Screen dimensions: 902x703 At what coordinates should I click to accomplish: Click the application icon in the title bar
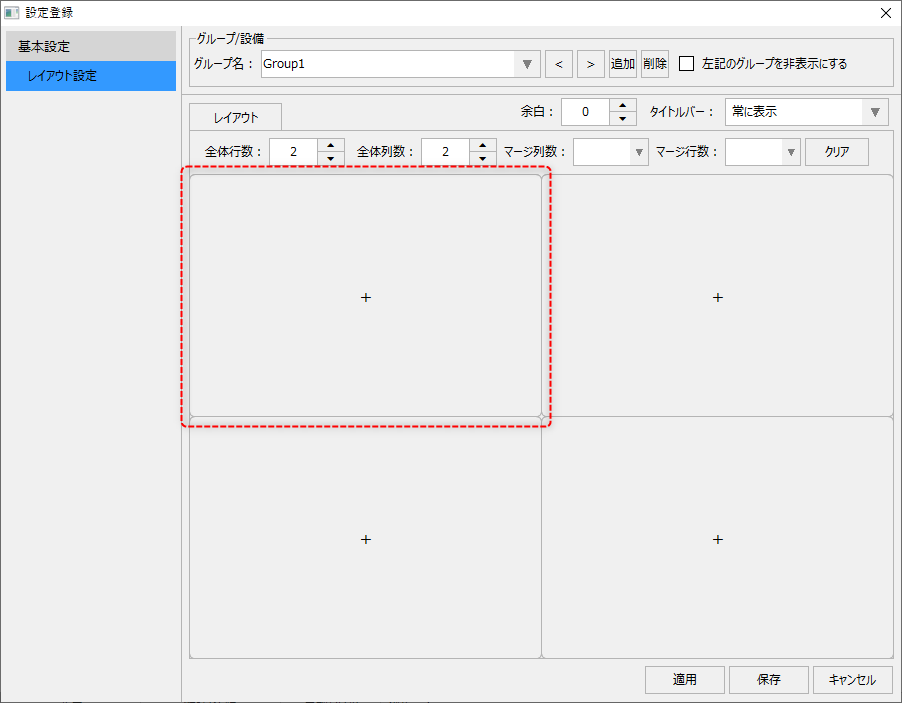tap(13, 13)
